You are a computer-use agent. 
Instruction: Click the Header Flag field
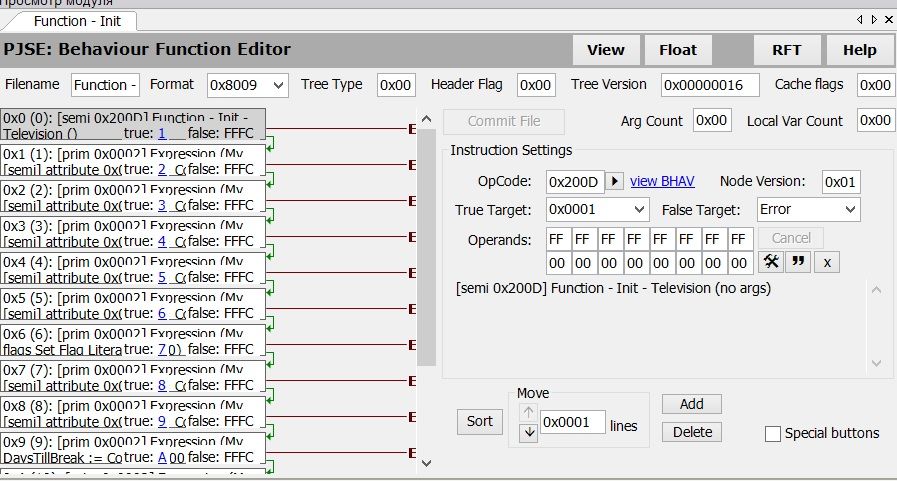click(x=536, y=85)
